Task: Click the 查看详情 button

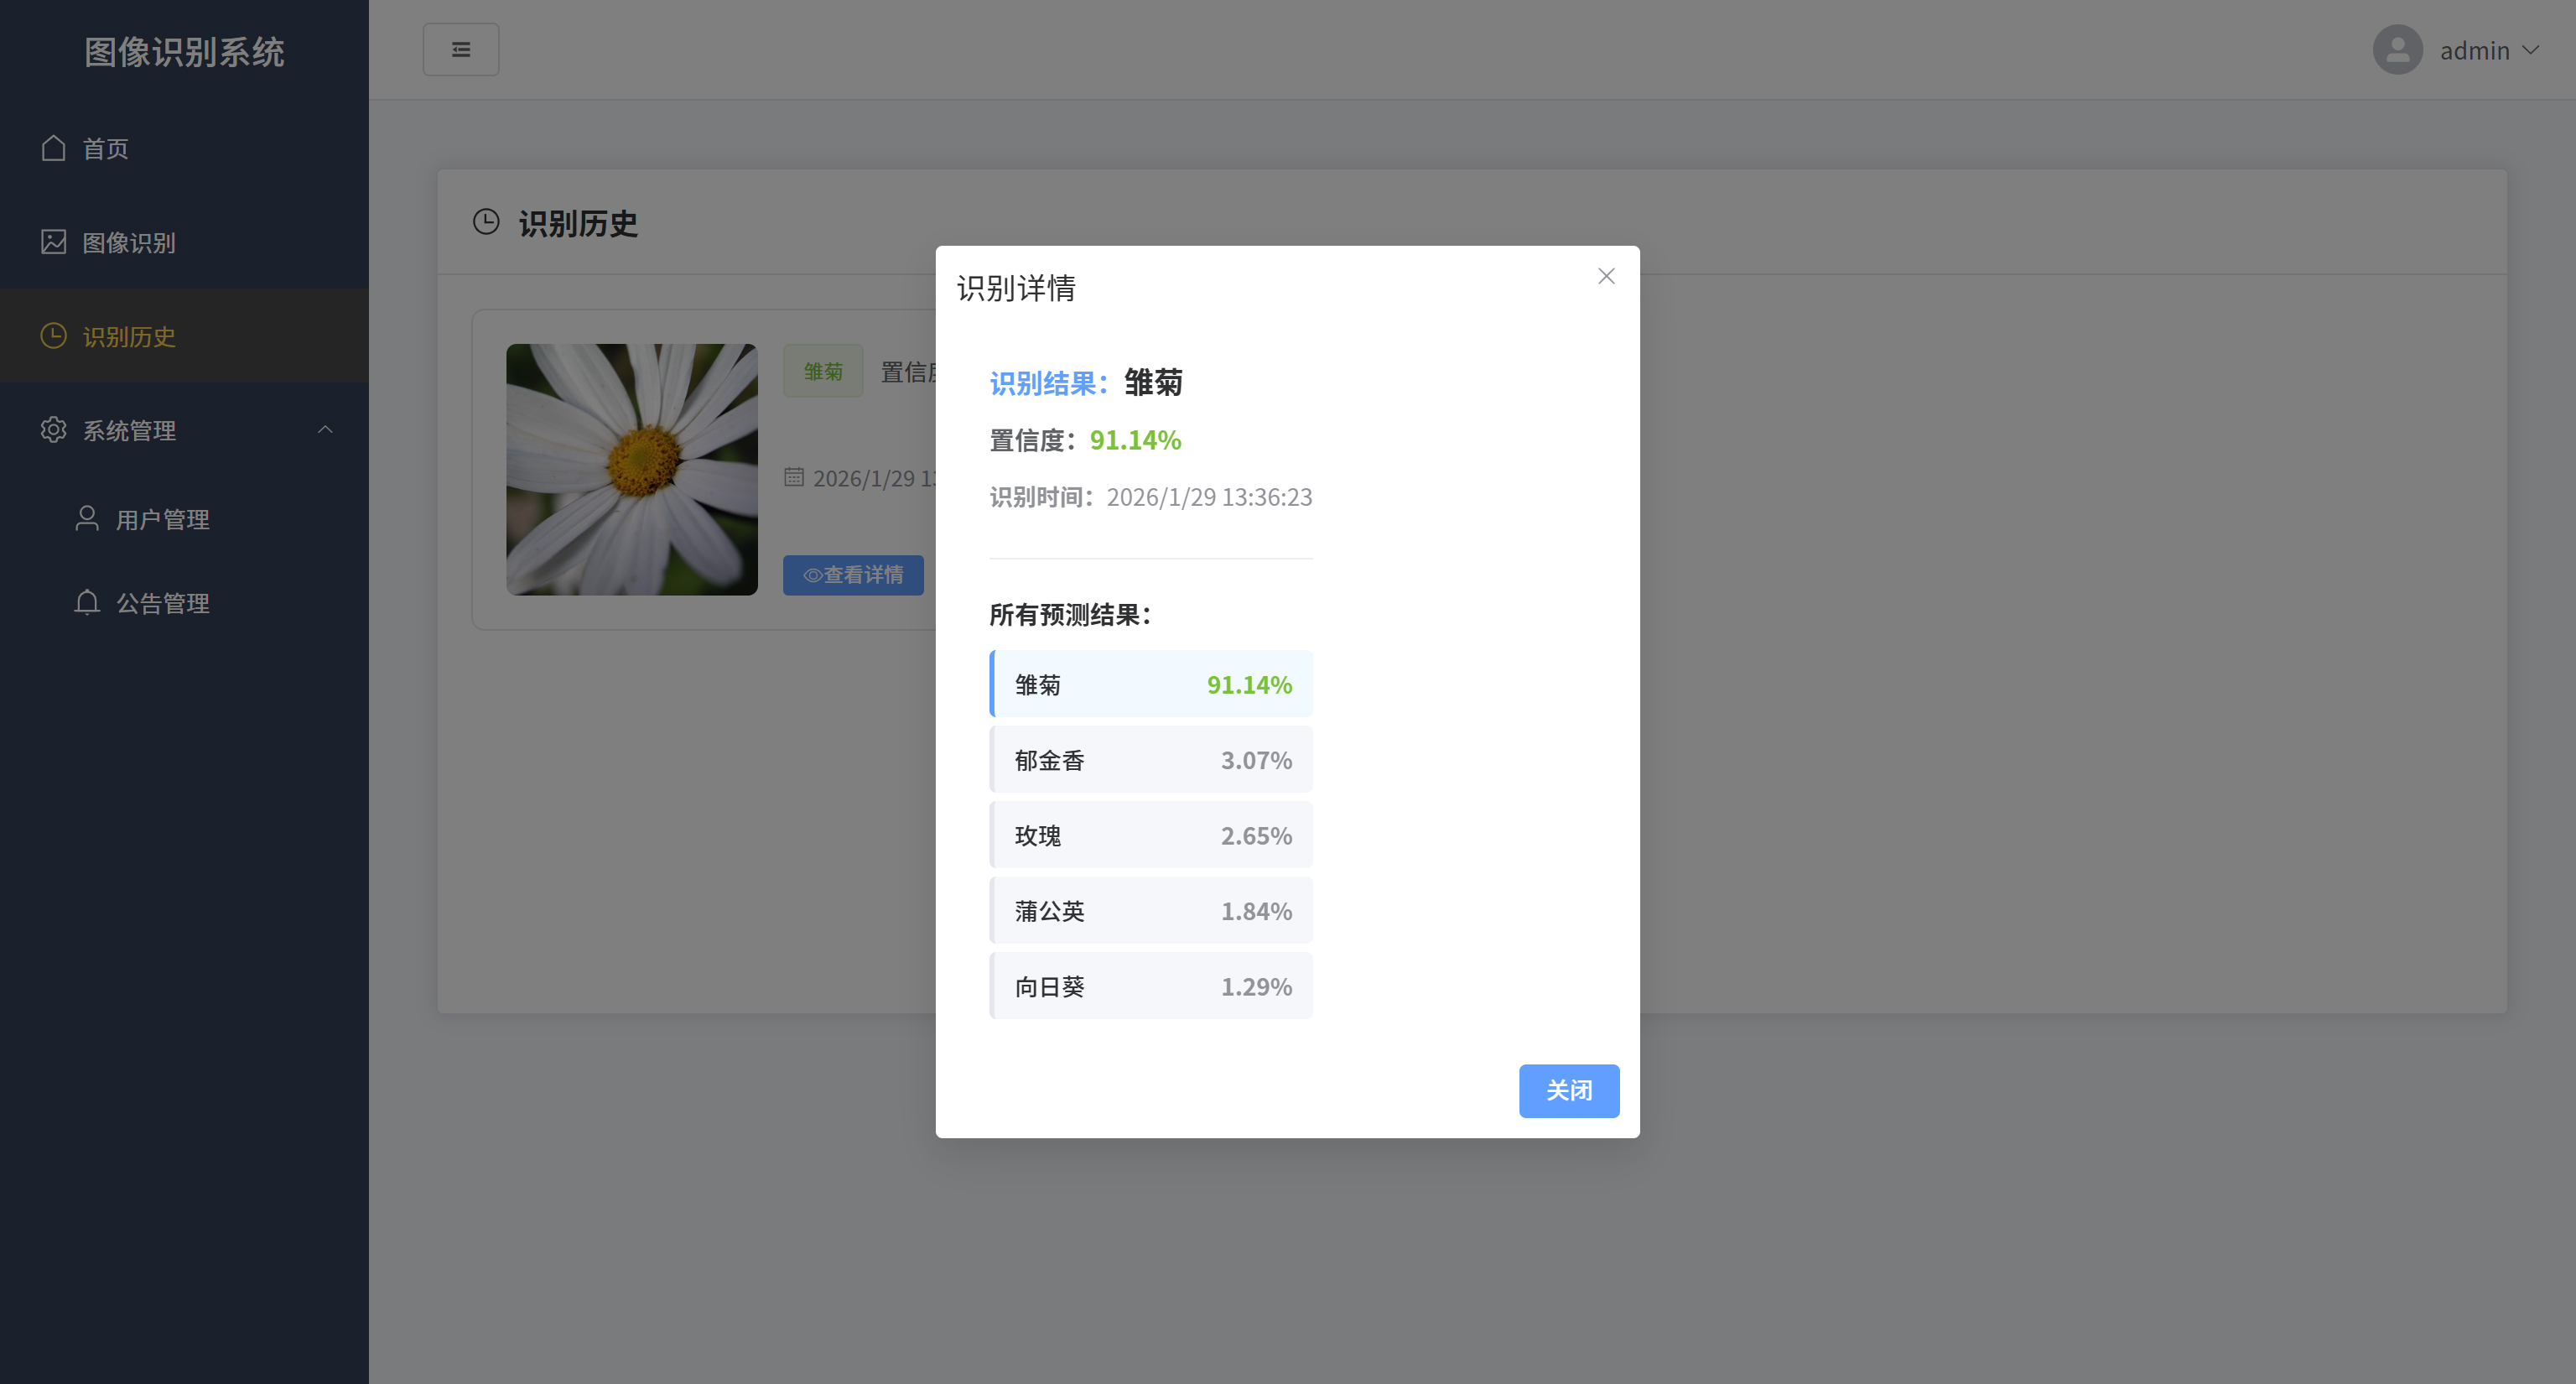Action: pos(853,575)
